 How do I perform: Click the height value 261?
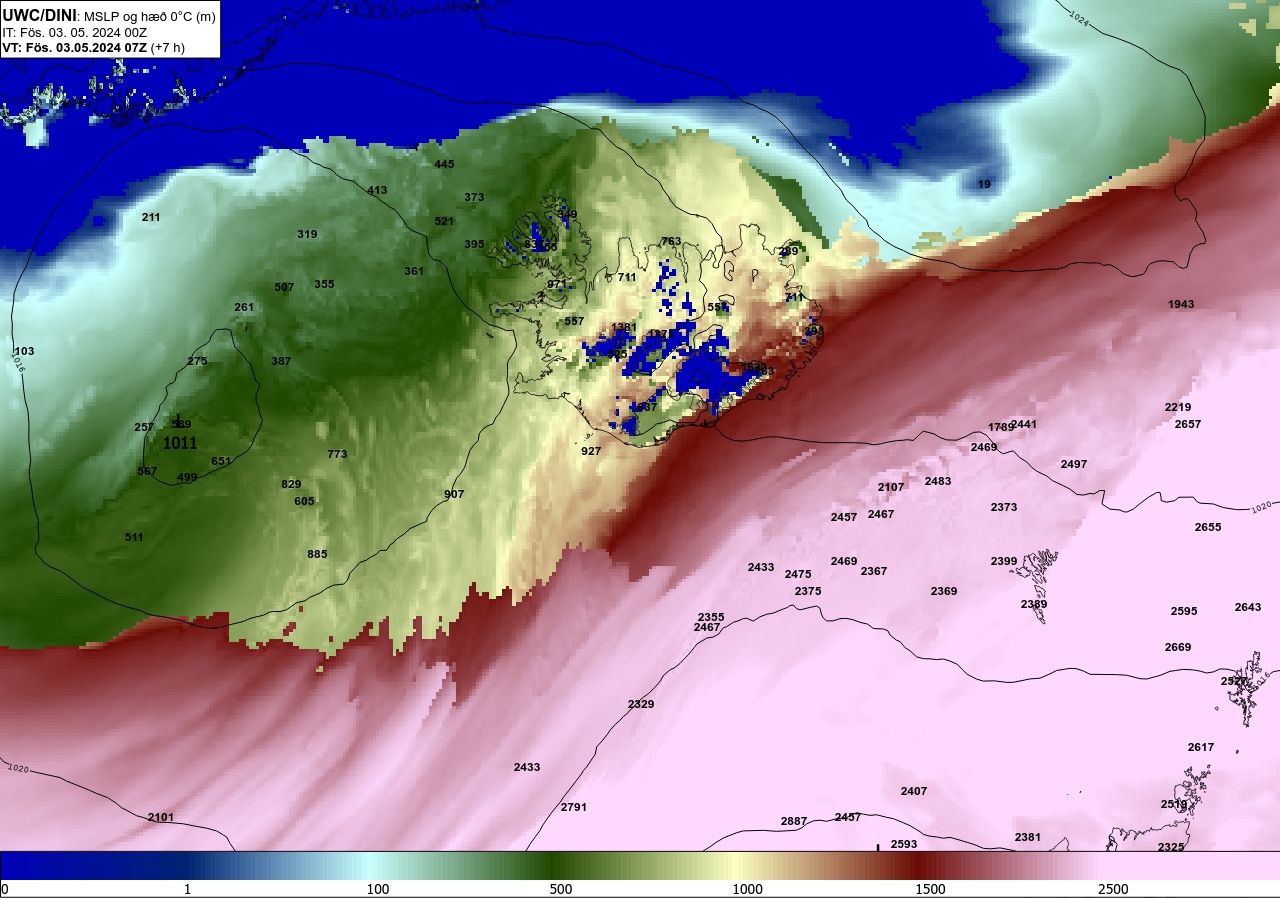(244, 307)
